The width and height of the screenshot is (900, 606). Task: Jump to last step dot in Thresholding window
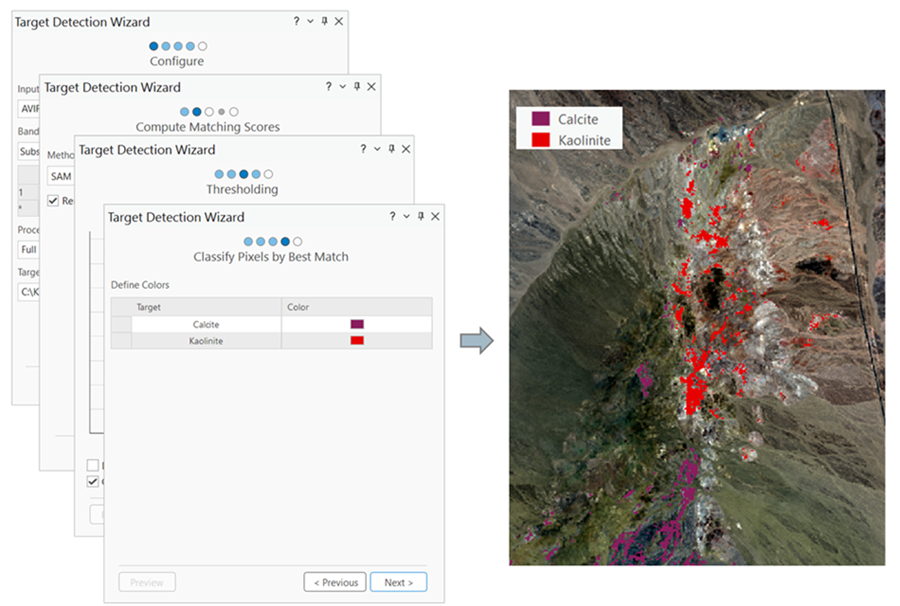click(x=268, y=174)
